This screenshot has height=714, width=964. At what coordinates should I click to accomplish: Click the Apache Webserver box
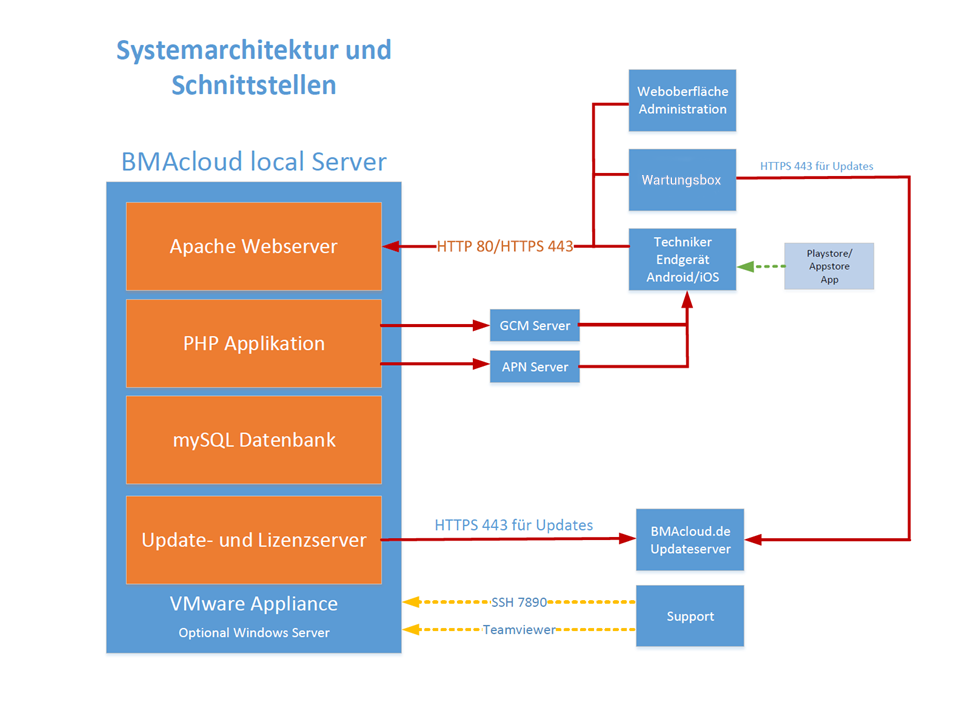tap(253, 246)
